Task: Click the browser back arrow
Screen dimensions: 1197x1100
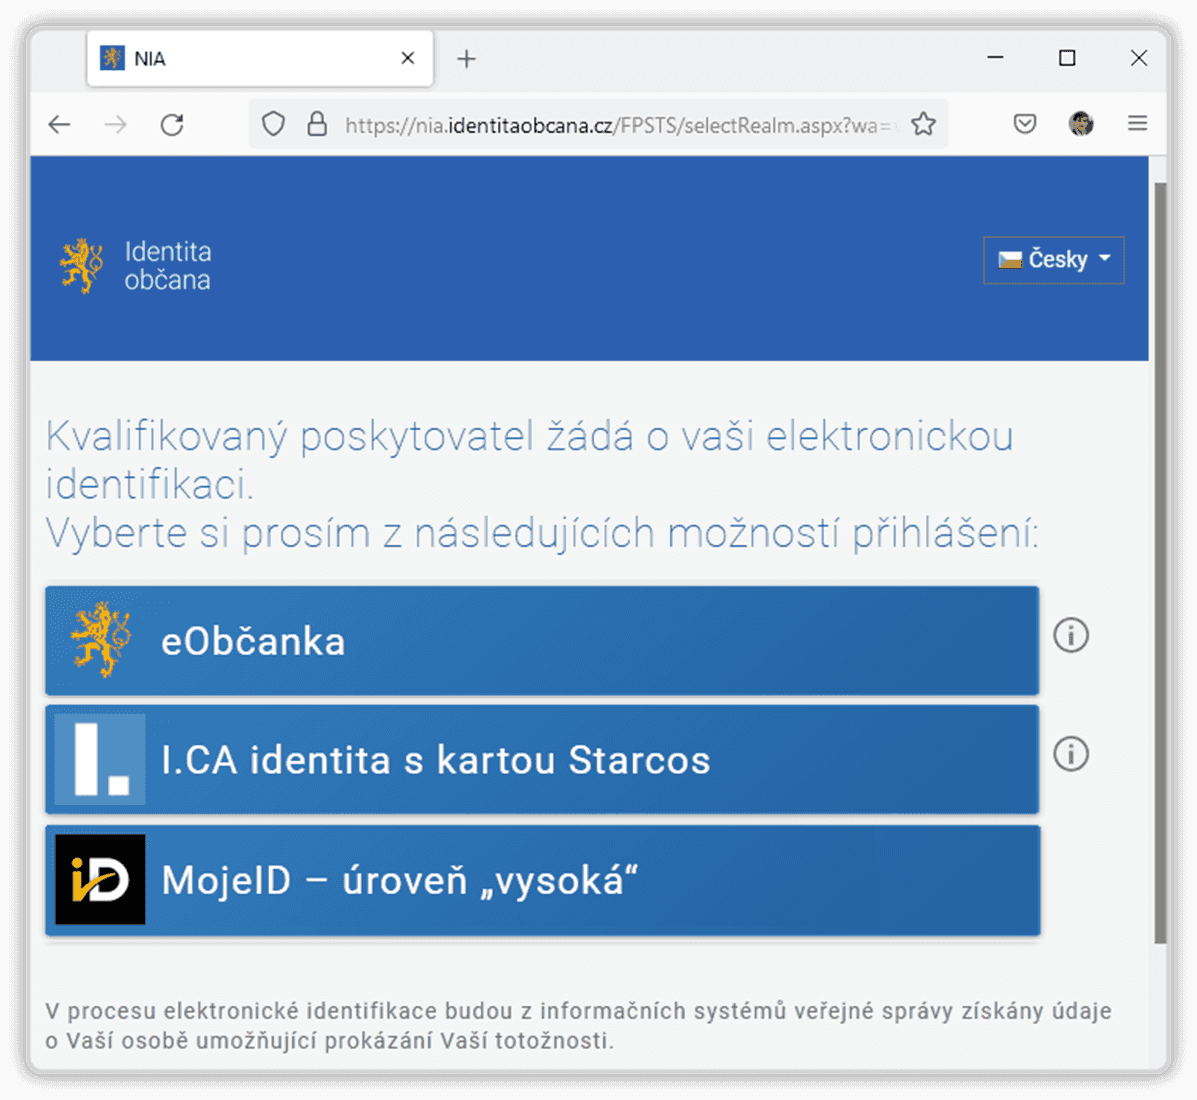Action: 60,124
